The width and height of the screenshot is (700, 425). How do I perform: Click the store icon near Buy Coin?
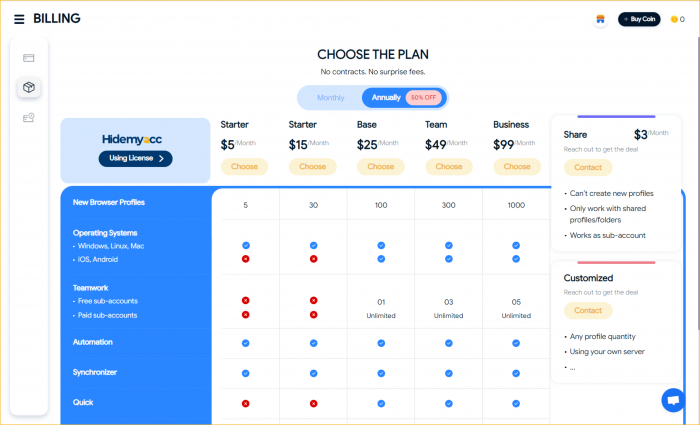600,19
